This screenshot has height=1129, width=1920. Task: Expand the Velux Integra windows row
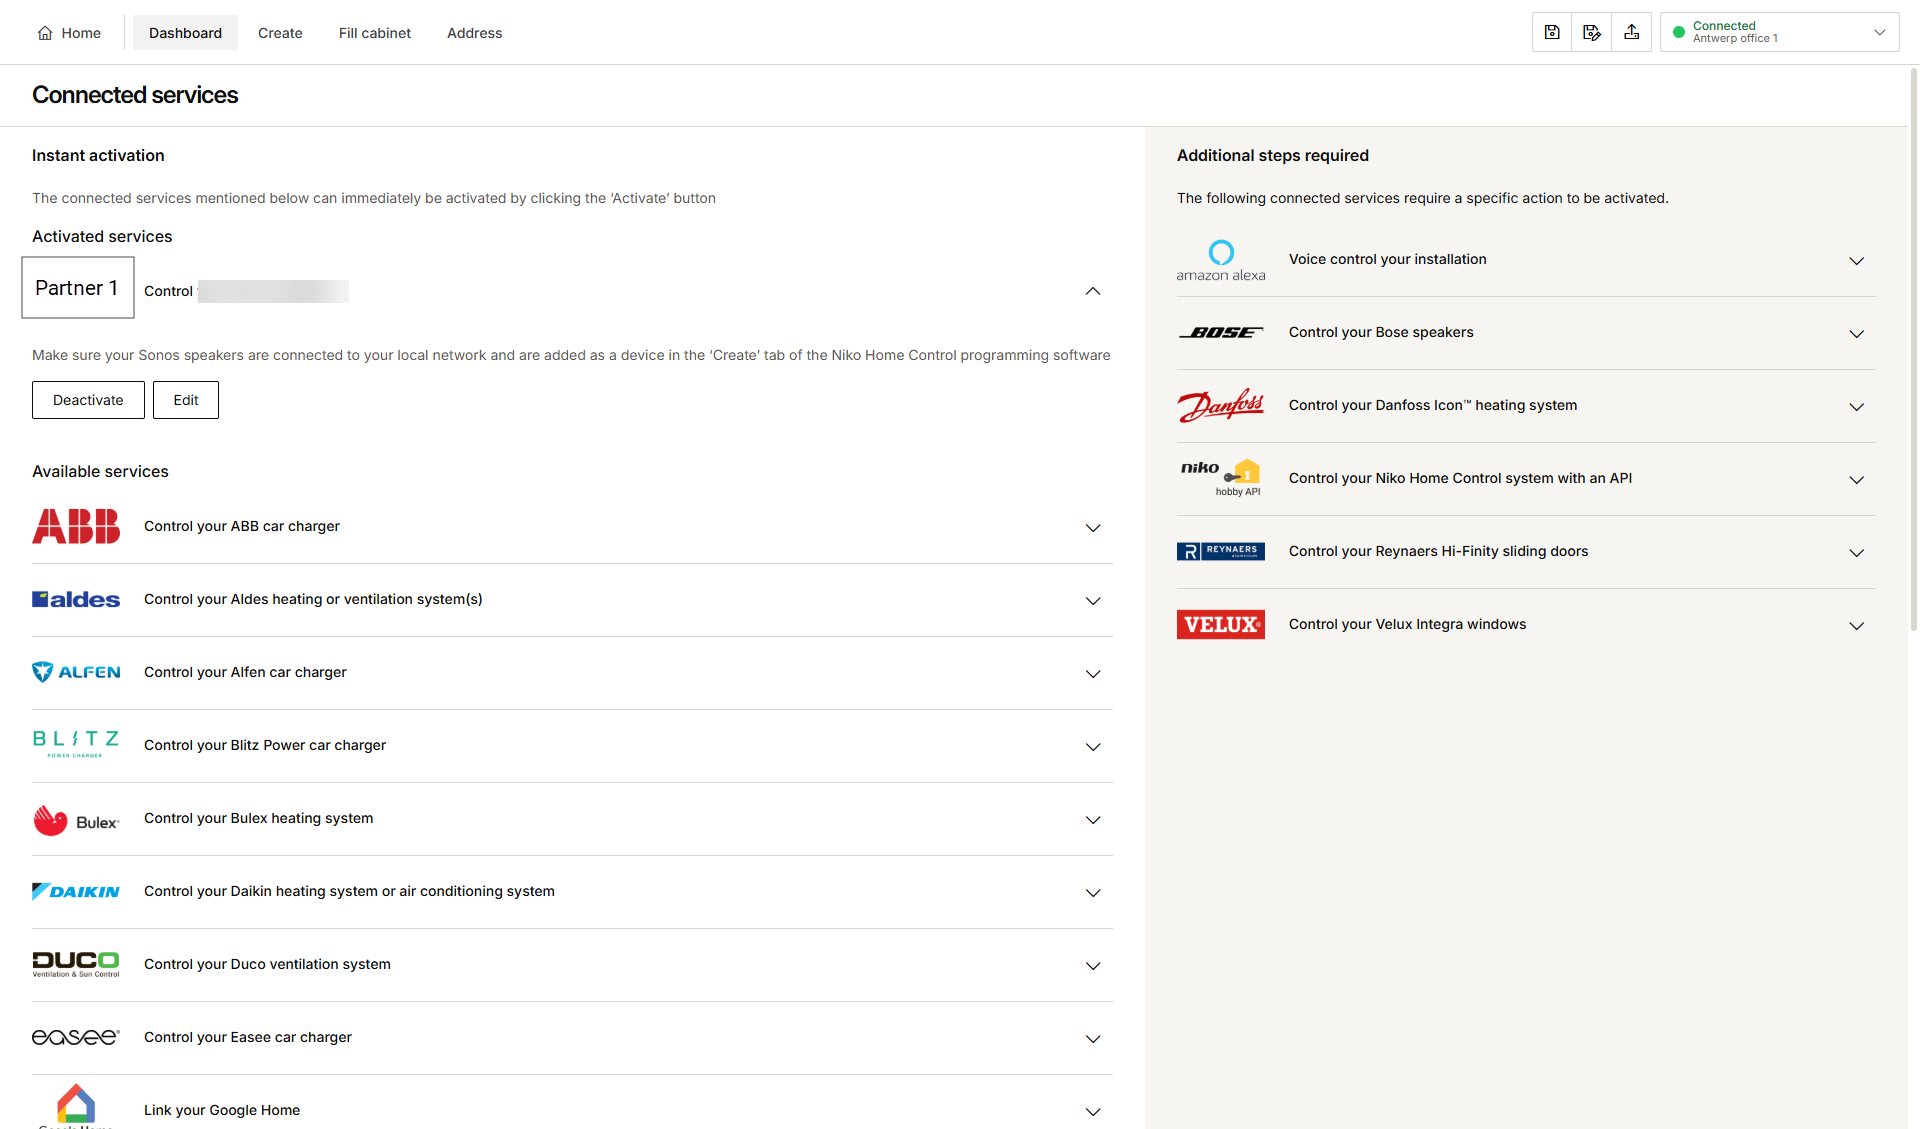tap(1857, 626)
